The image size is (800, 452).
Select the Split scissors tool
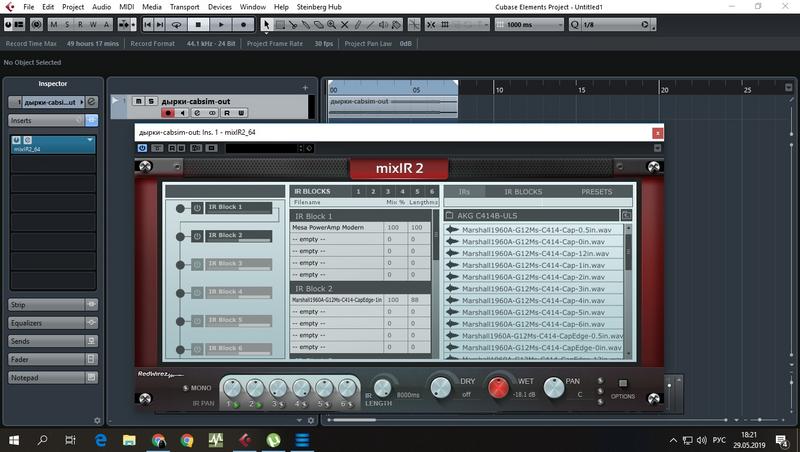click(x=293, y=24)
